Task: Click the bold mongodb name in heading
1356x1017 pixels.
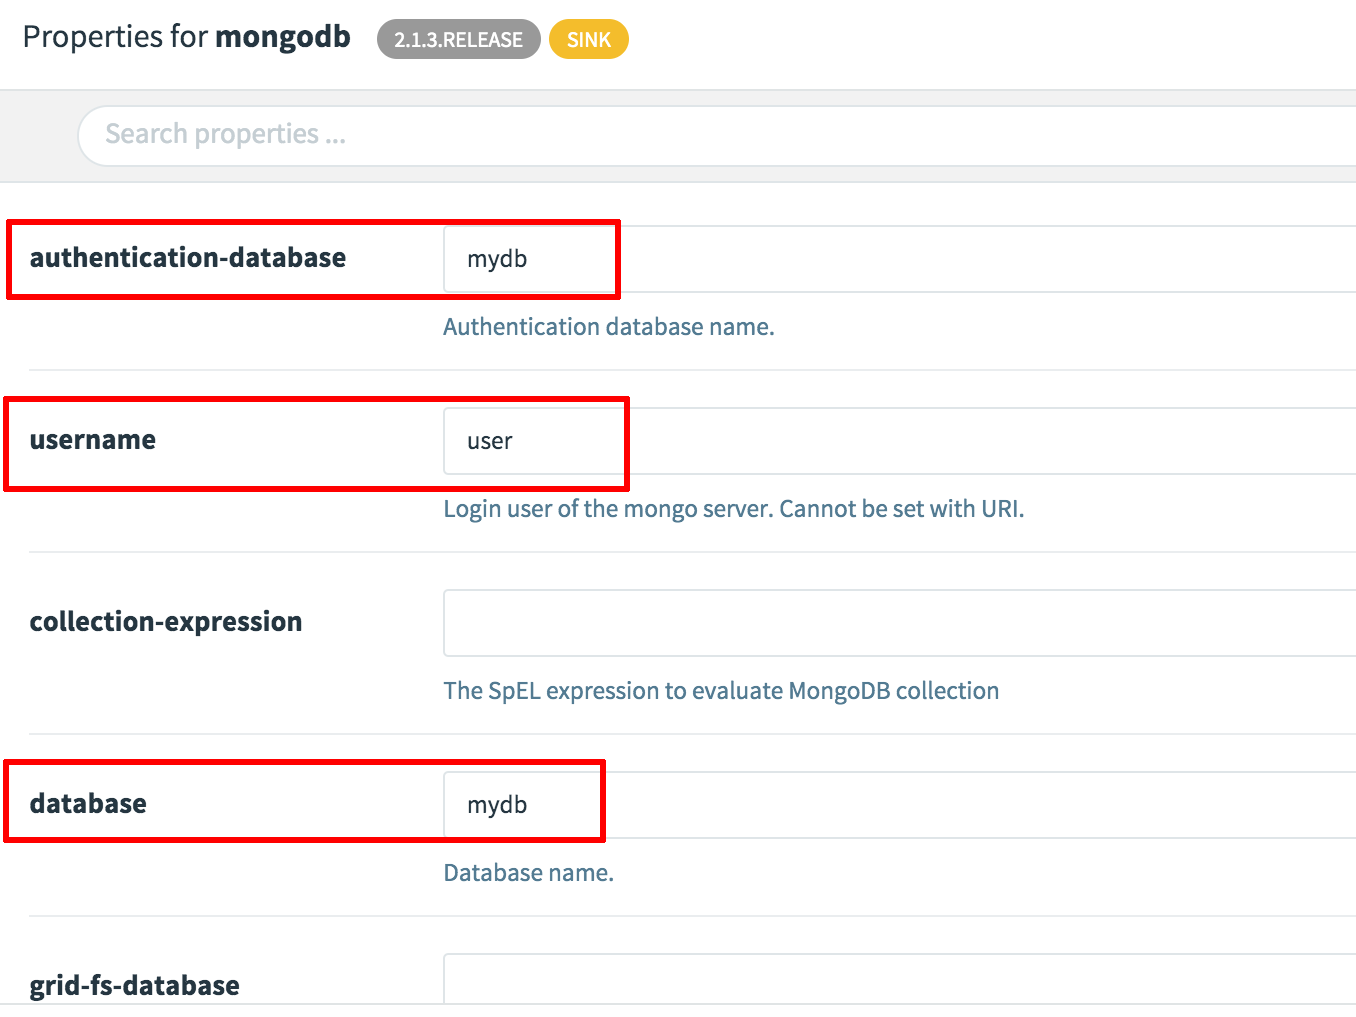Action: point(283,37)
